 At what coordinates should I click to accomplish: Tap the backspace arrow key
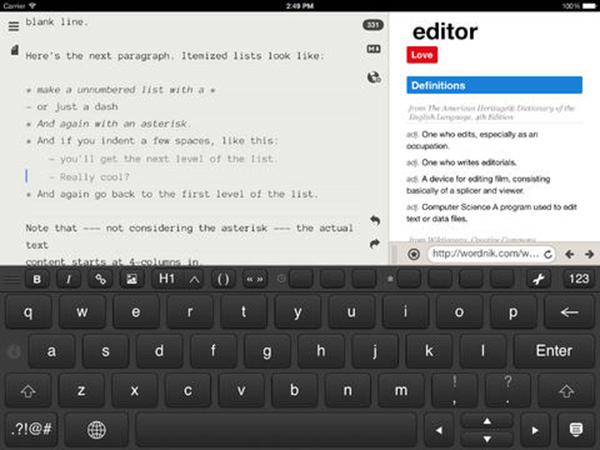[x=569, y=312]
